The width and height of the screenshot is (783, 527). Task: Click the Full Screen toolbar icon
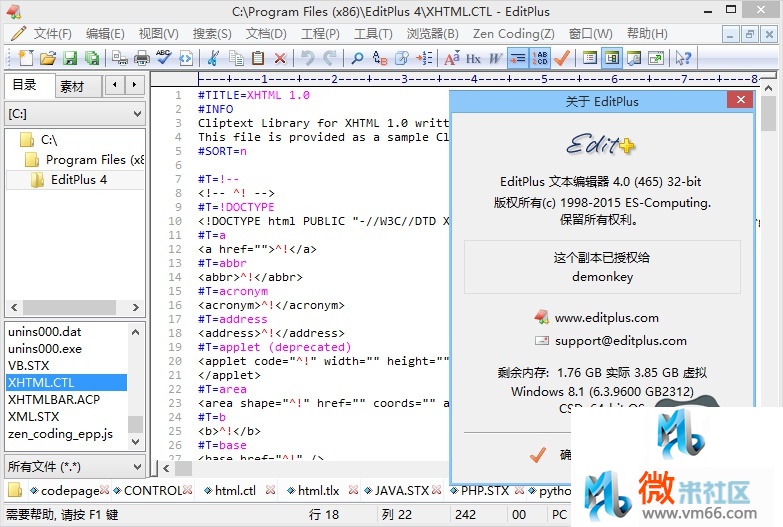click(656, 58)
